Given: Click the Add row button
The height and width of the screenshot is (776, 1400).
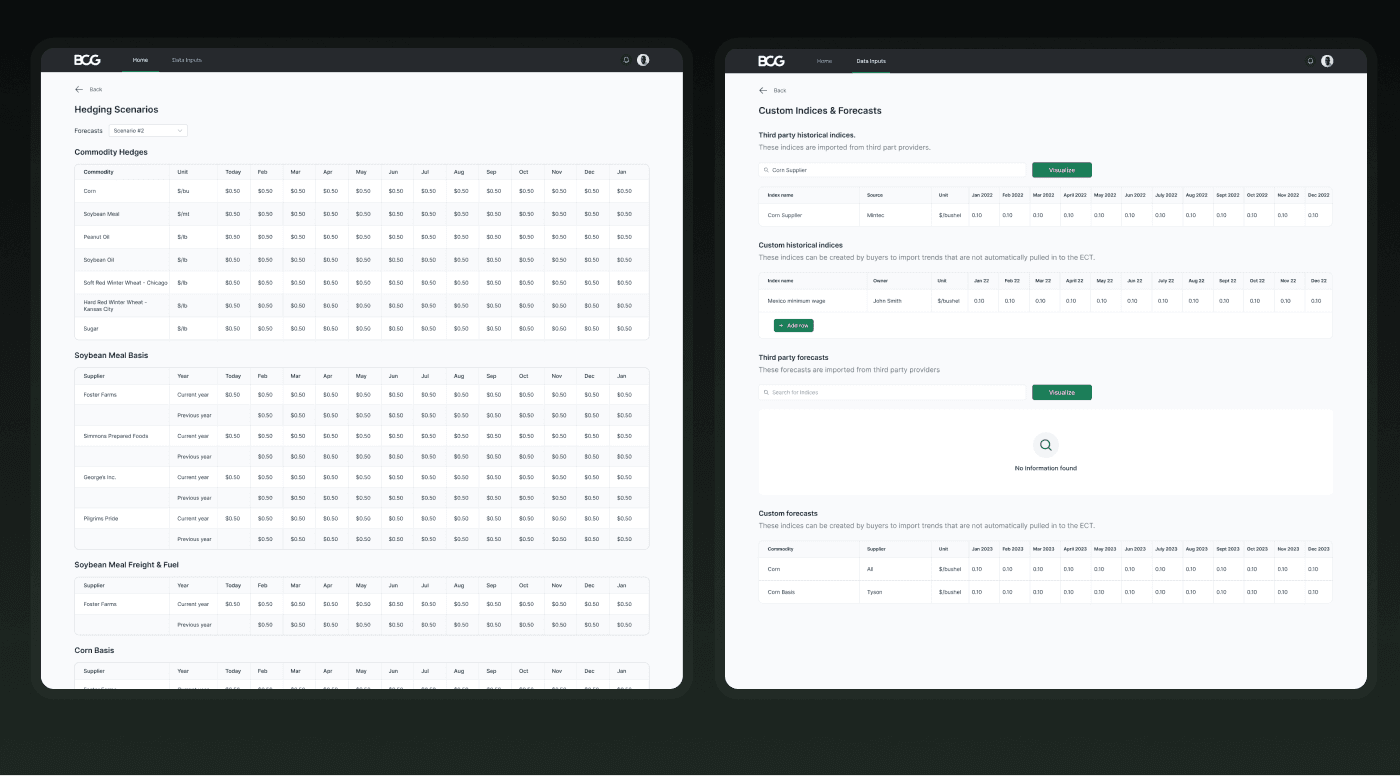Looking at the screenshot, I should (x=794, y=325).
